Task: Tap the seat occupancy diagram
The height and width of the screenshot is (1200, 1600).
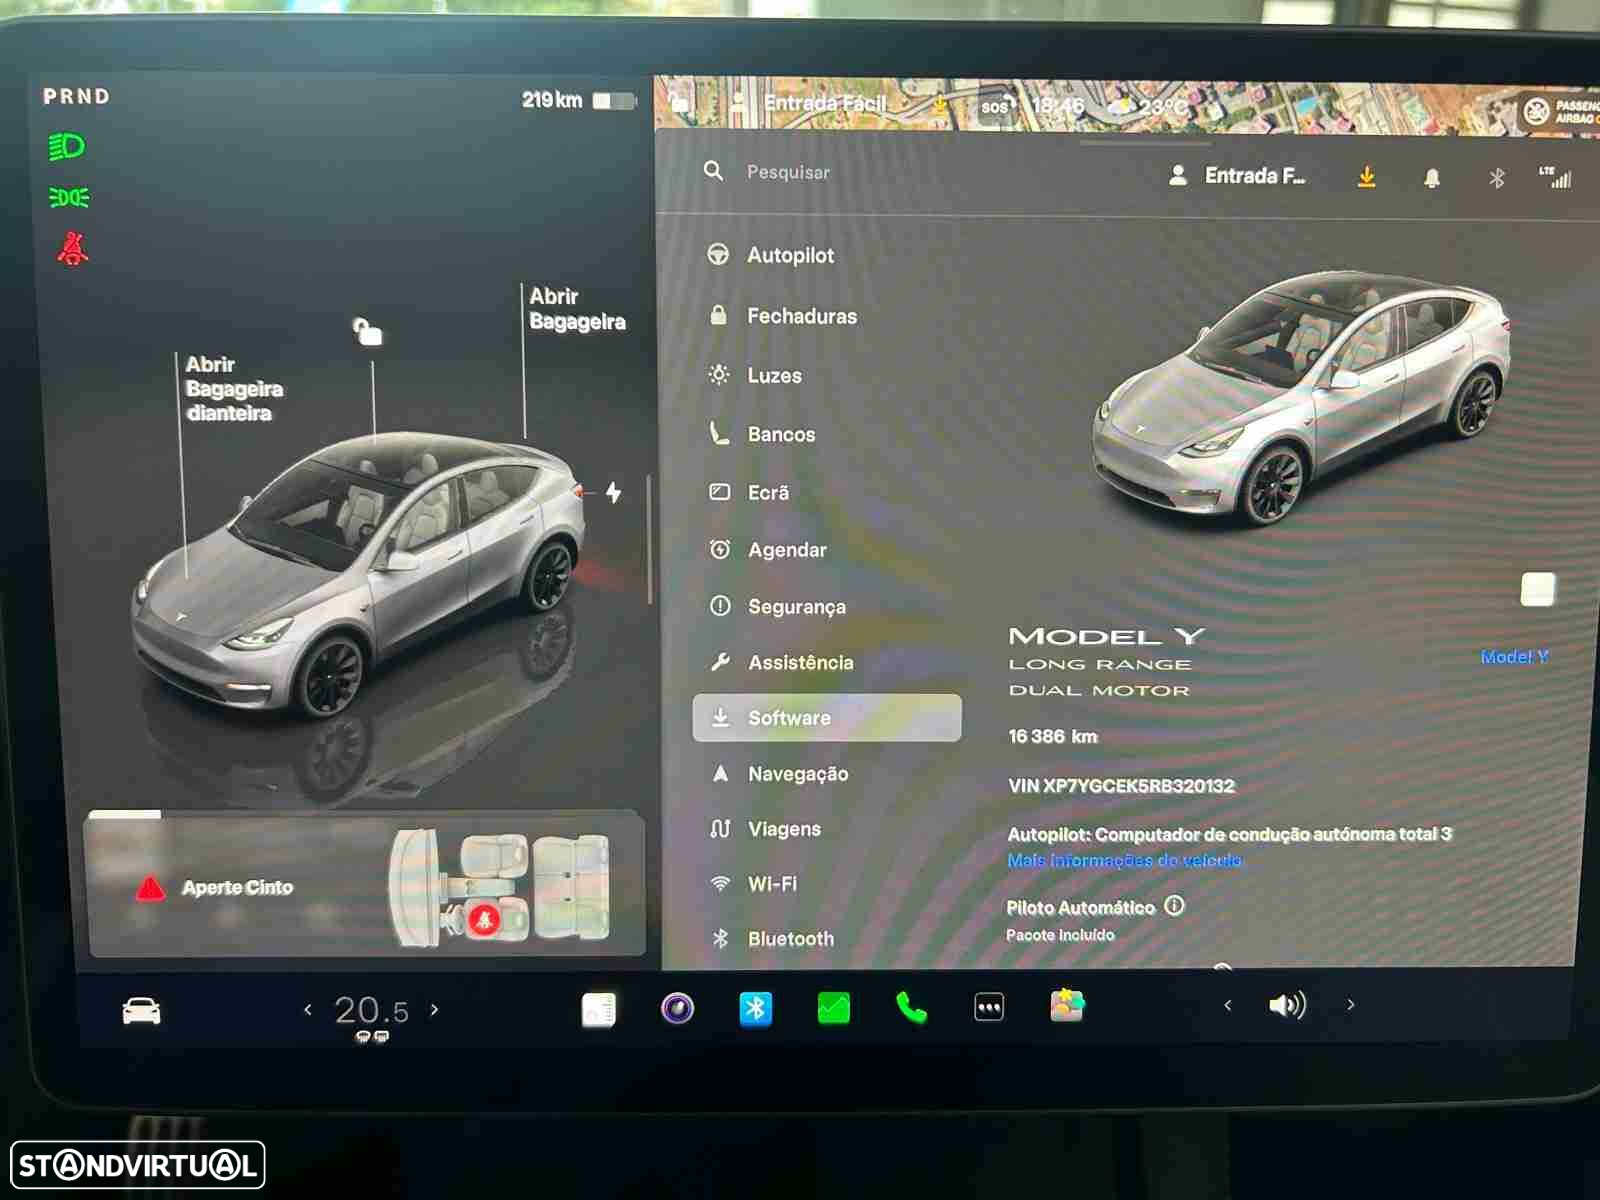Action: 499,888
